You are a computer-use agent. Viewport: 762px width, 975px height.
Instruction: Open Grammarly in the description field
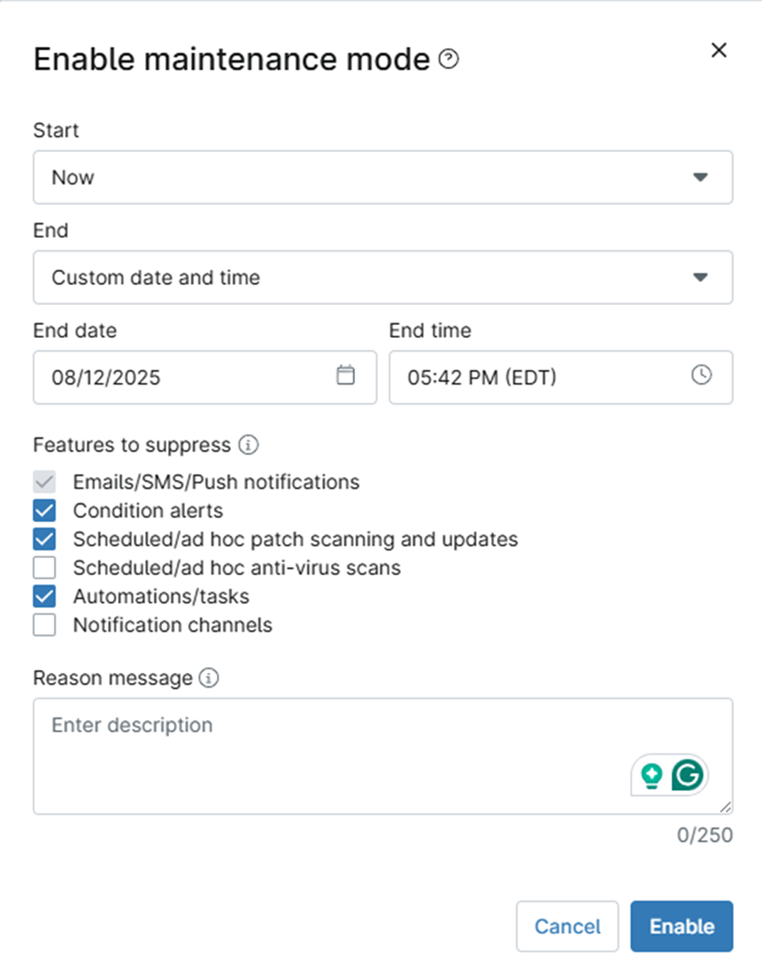[690, 774]
